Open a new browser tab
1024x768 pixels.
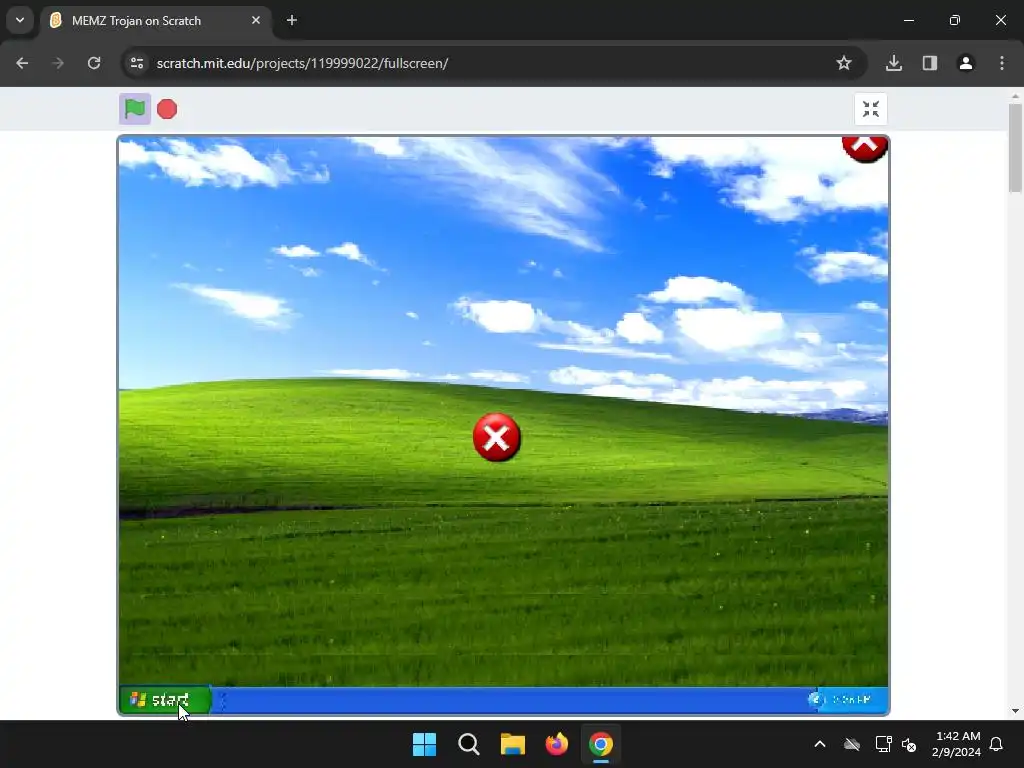click(292, 20)
